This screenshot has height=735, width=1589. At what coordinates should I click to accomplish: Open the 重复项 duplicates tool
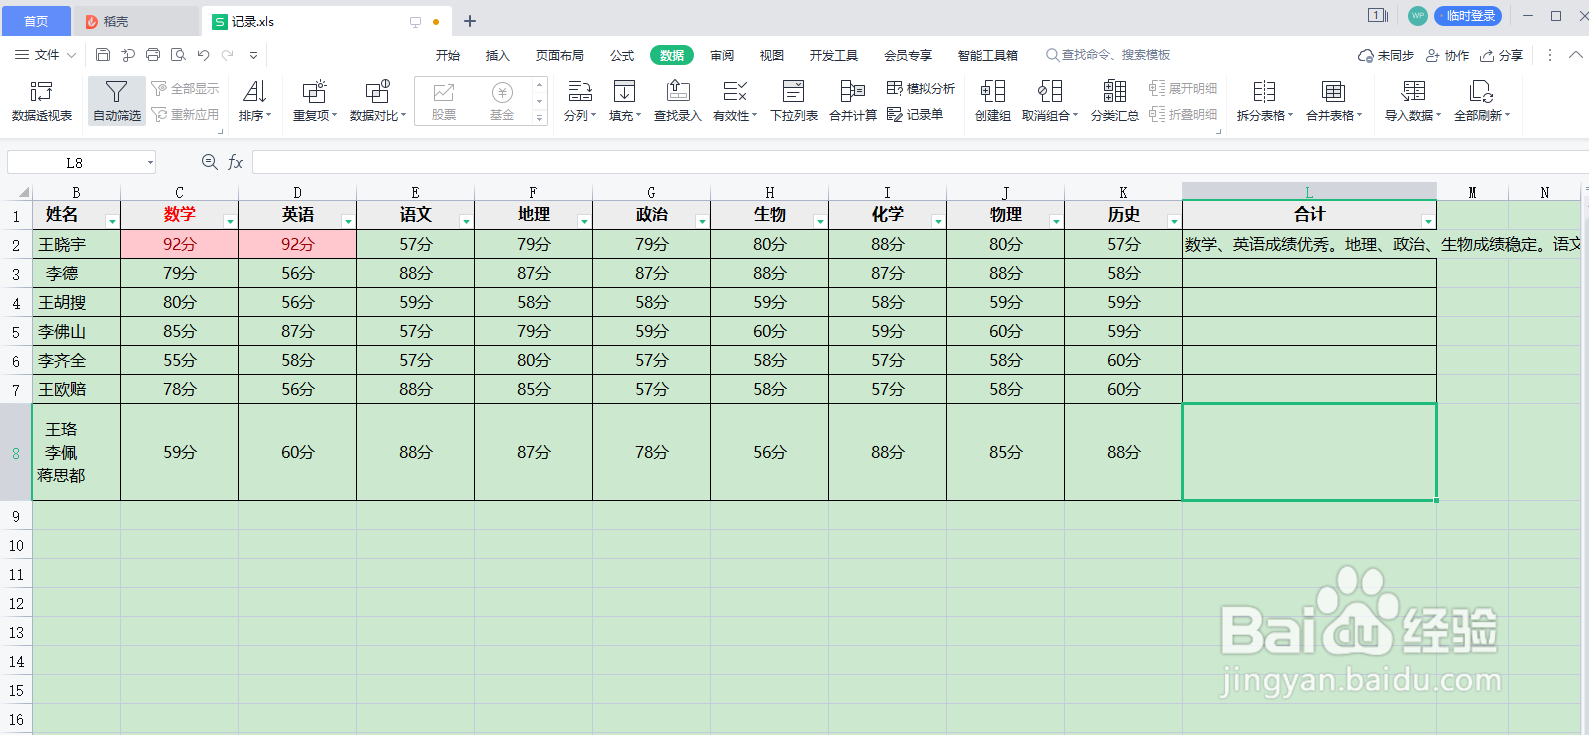(315, 101)
